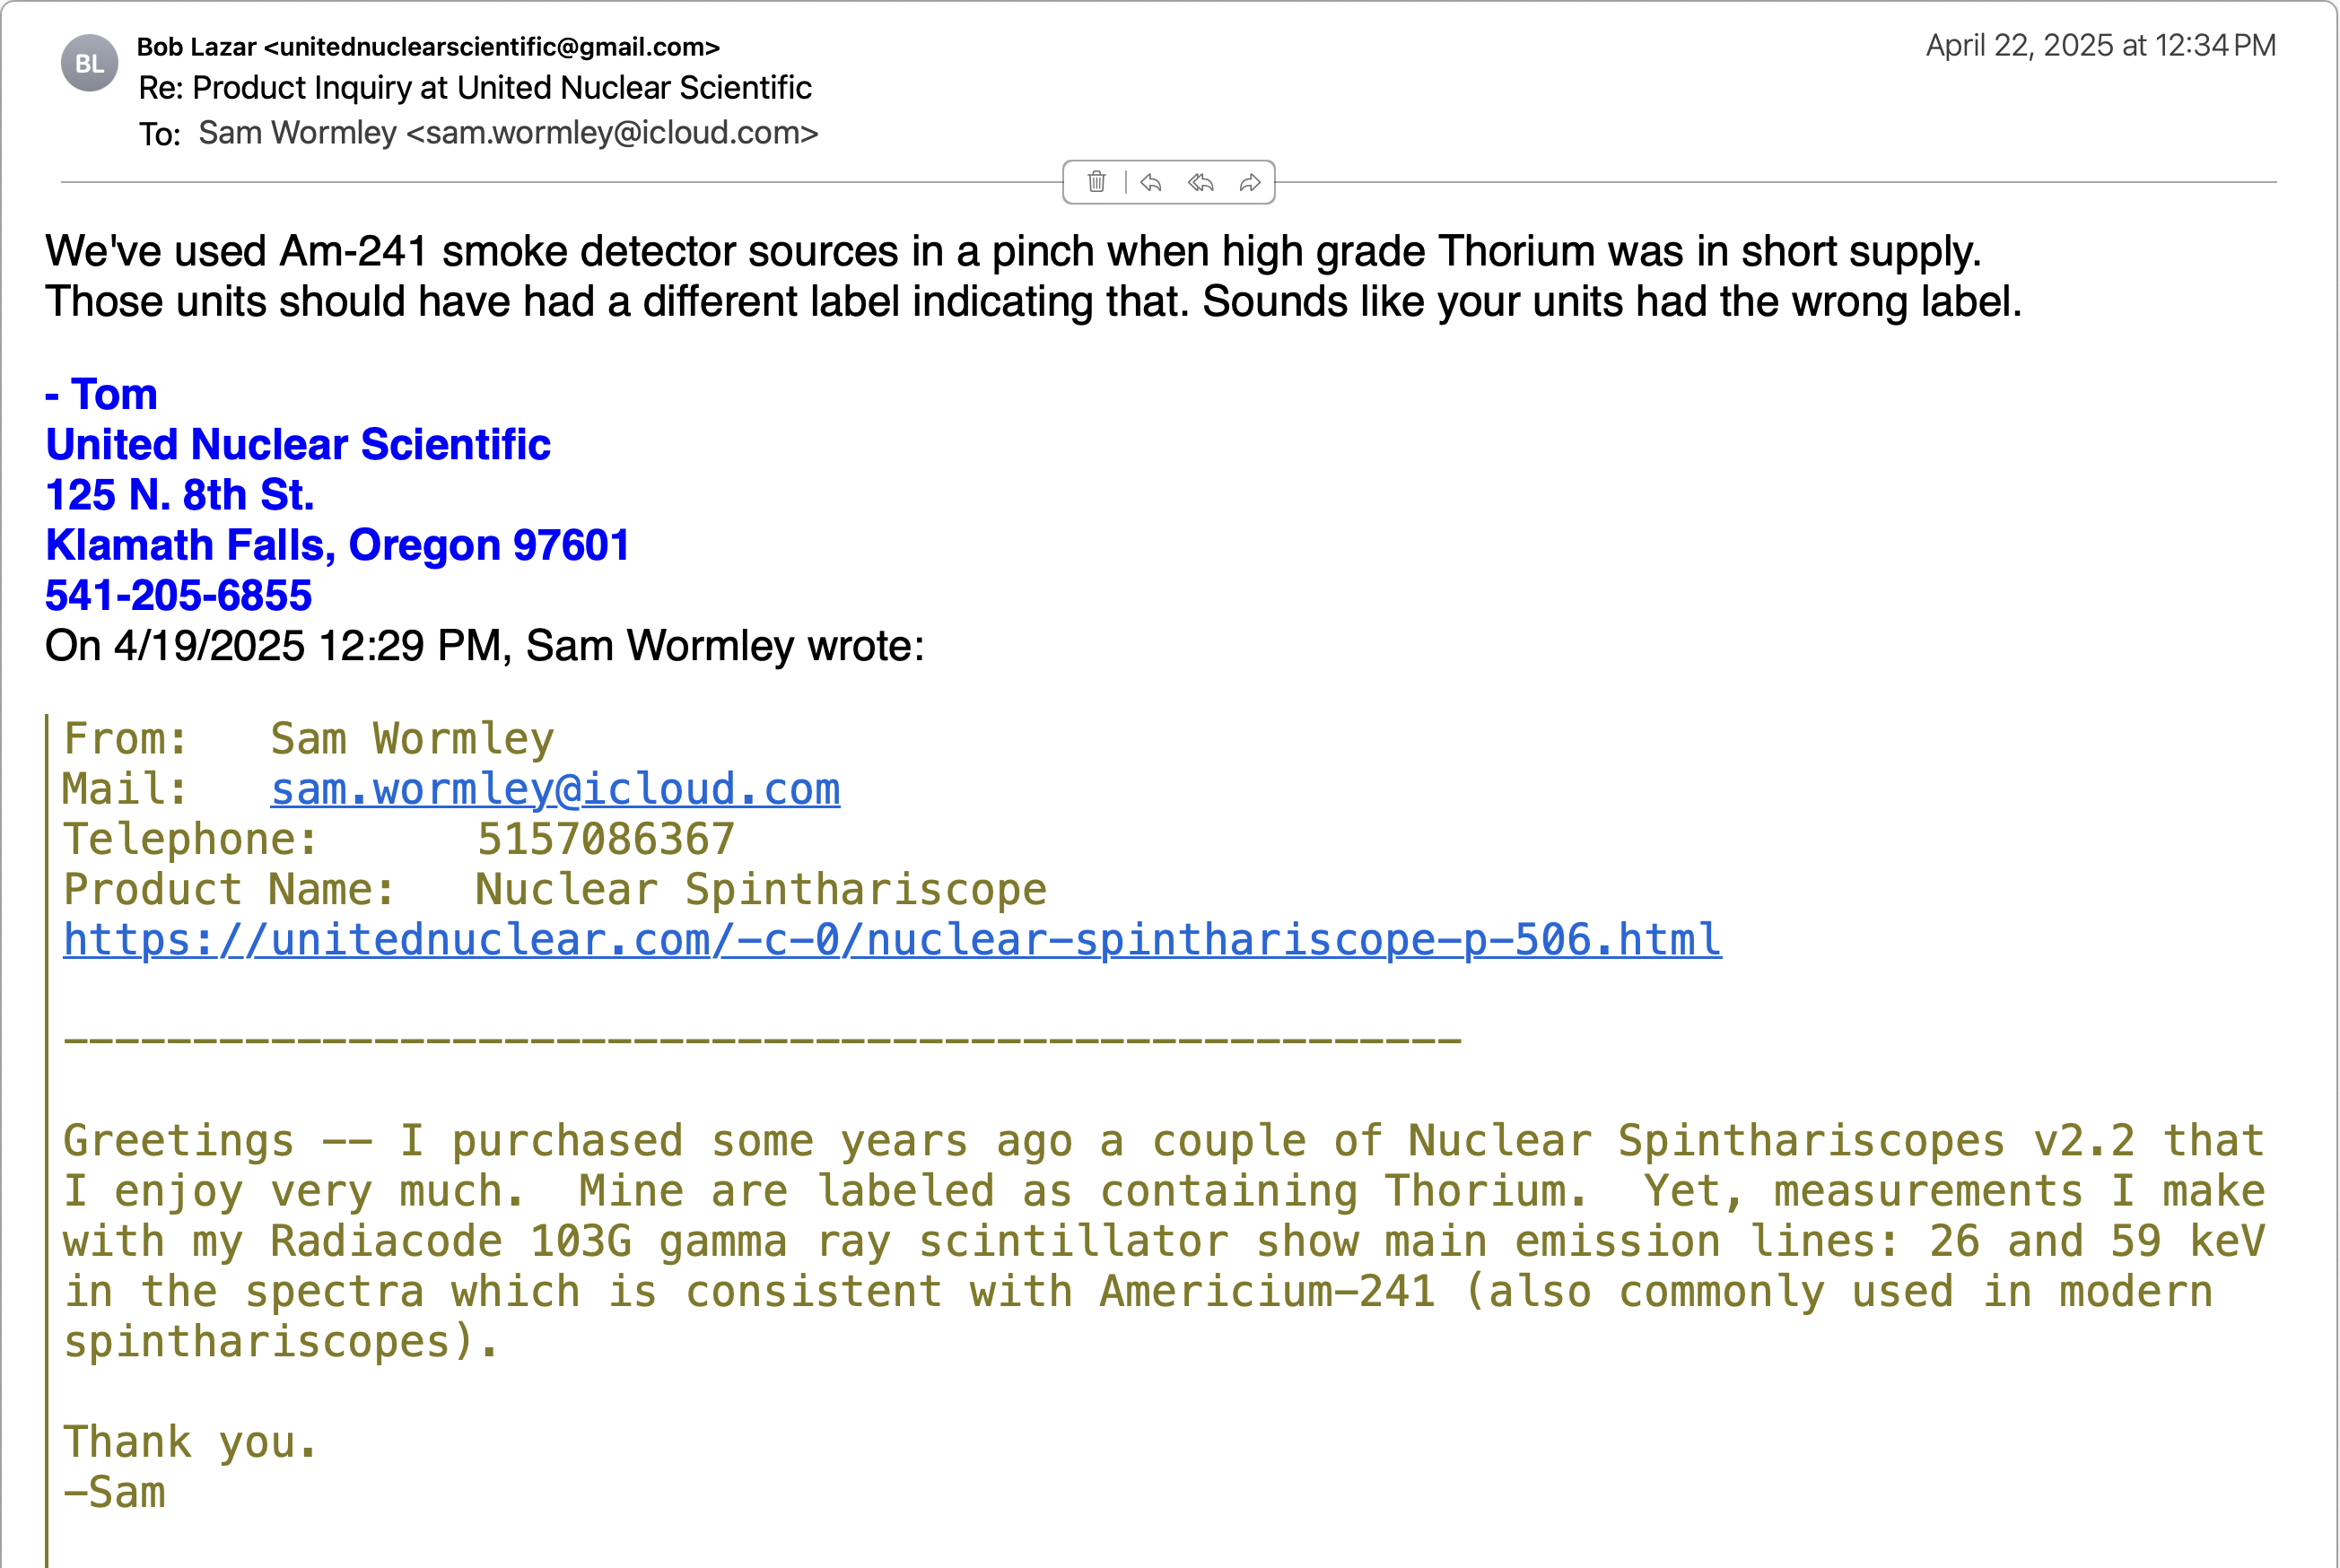
Task: Click the email subject line text
Action: [474, 88]
